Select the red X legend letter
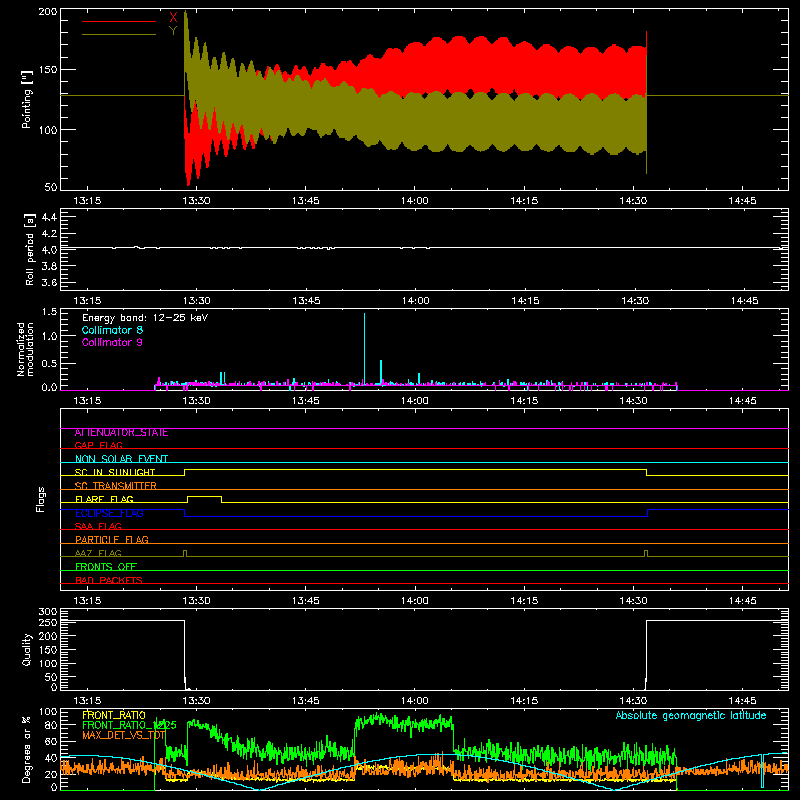 point(173,18)
